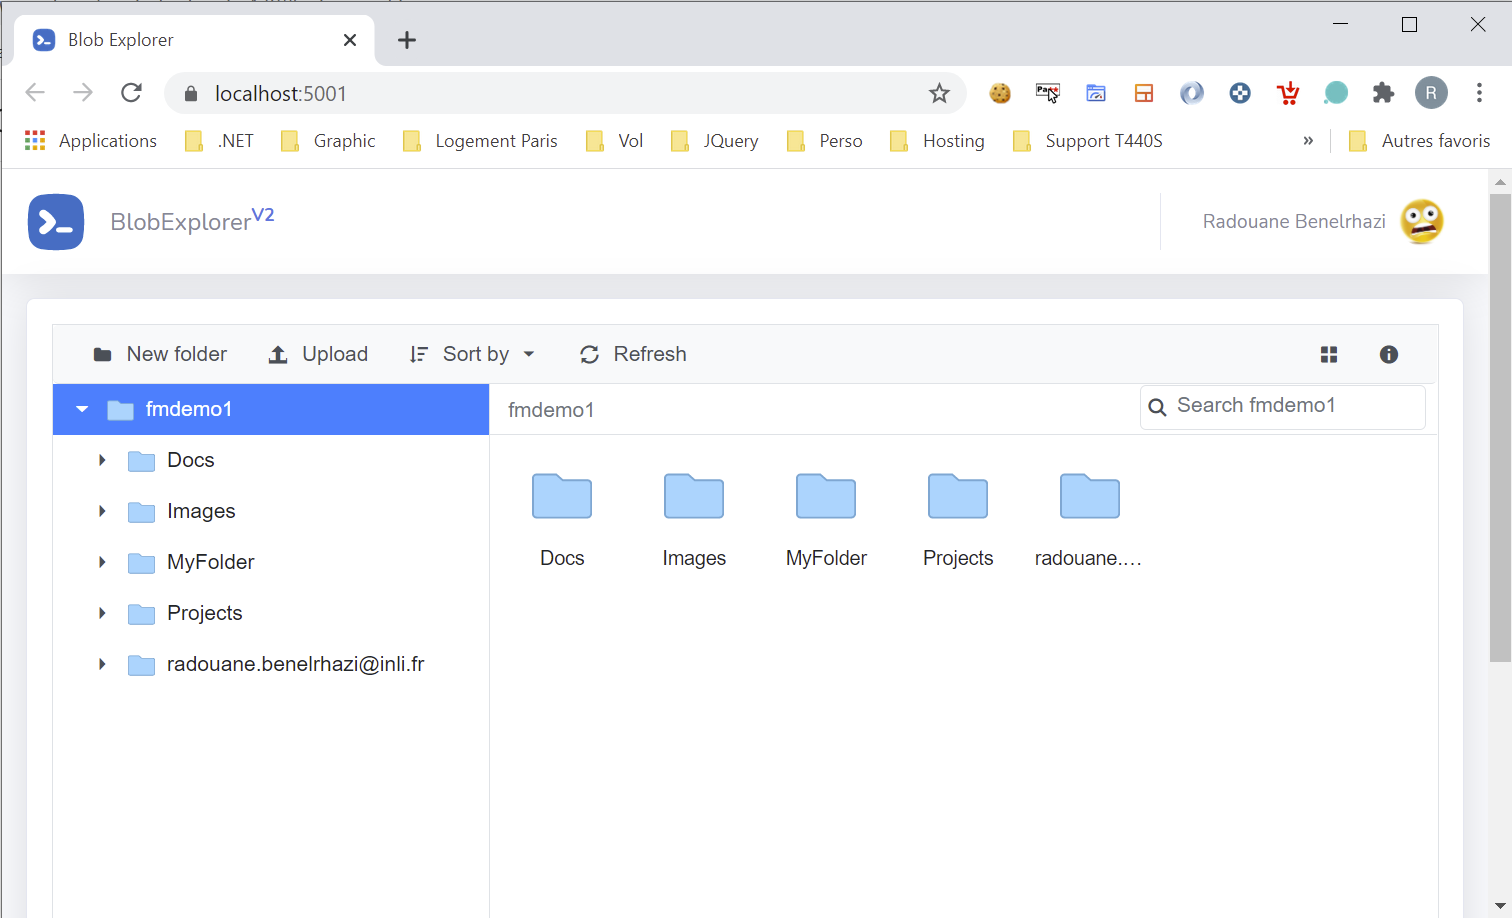Click the Search fmdemo1 input field

(1290, 406)
